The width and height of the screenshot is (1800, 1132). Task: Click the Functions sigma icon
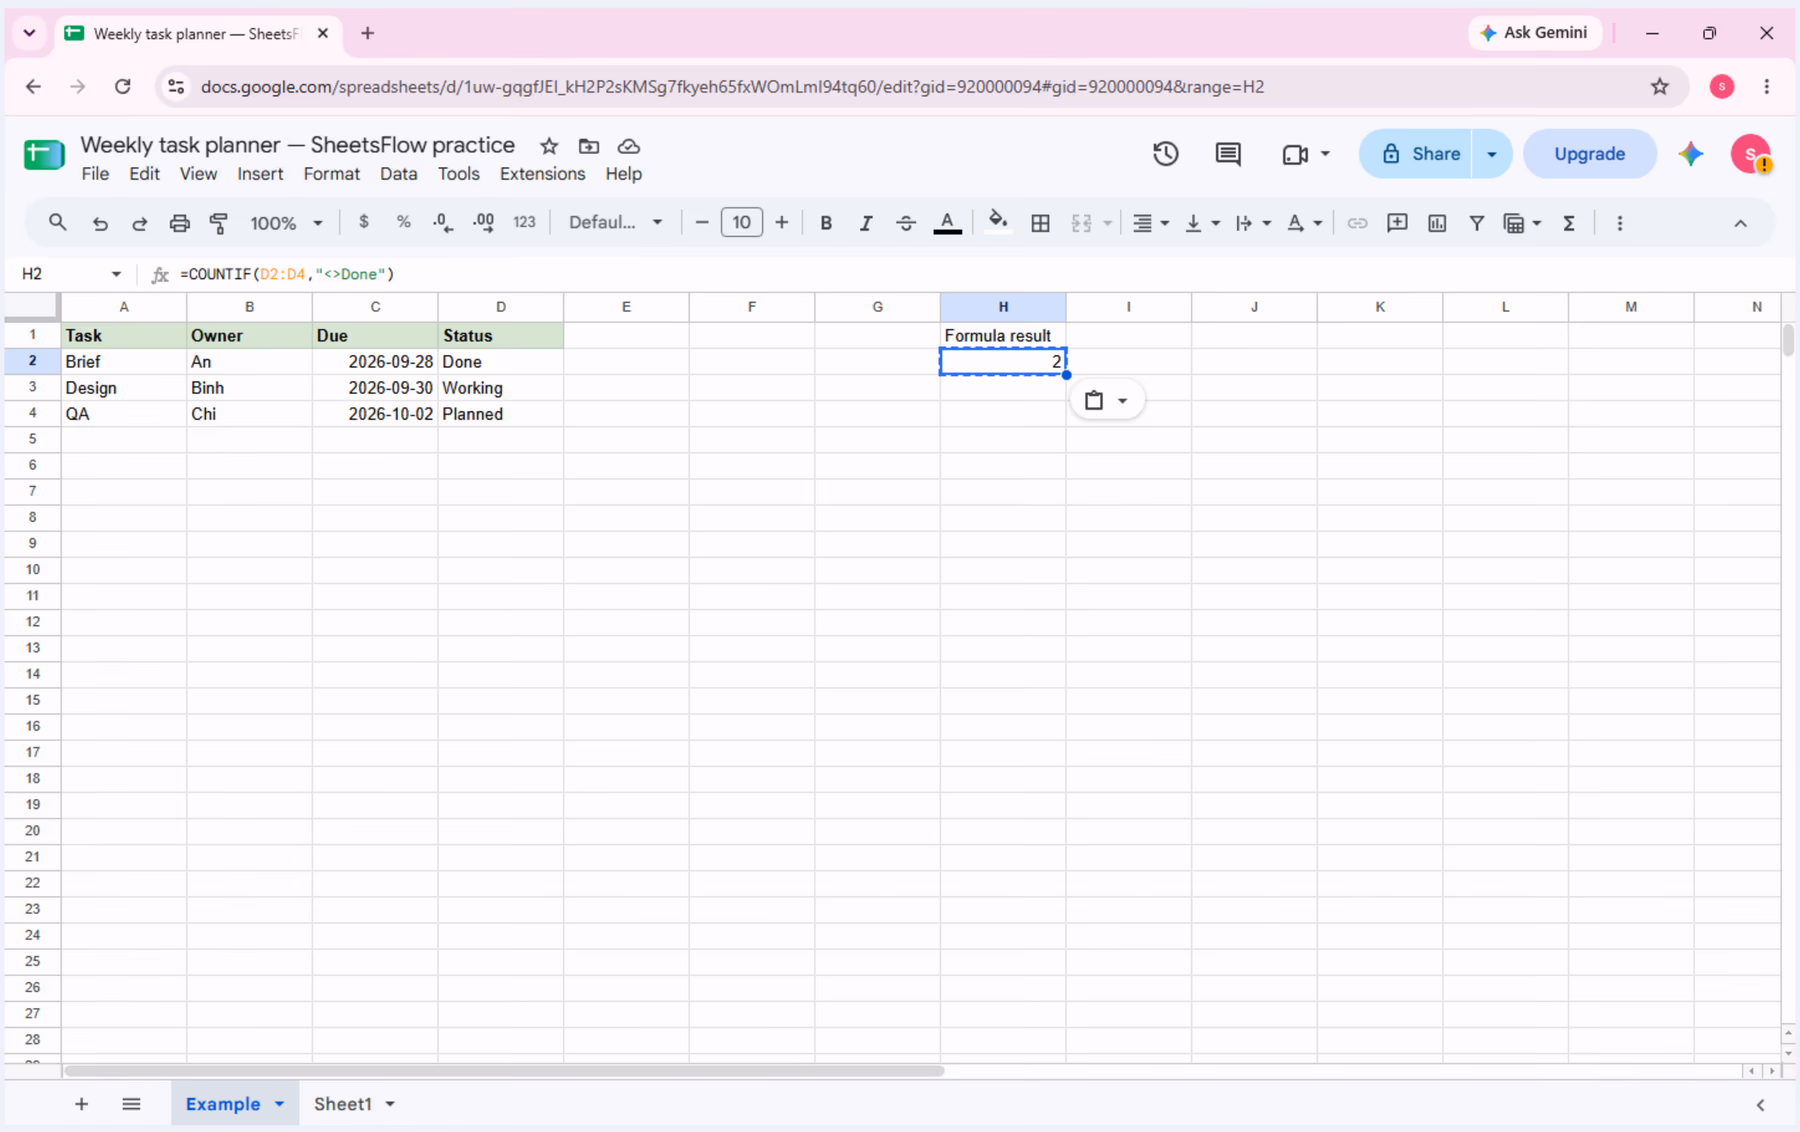[1569, 223]
